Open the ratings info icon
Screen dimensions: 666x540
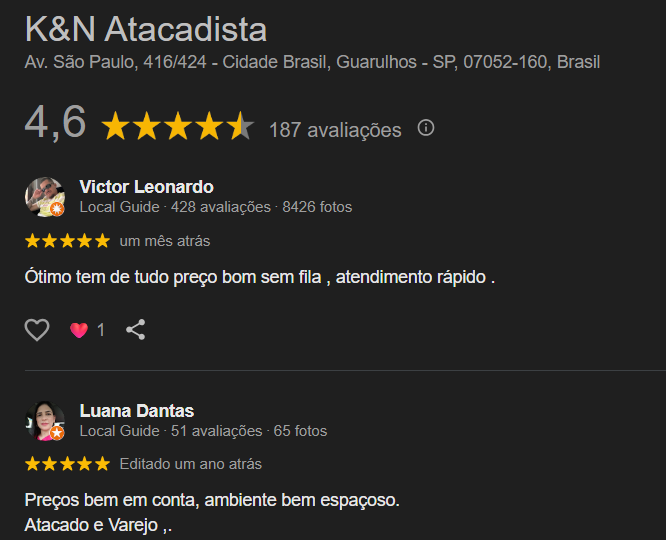426,127
